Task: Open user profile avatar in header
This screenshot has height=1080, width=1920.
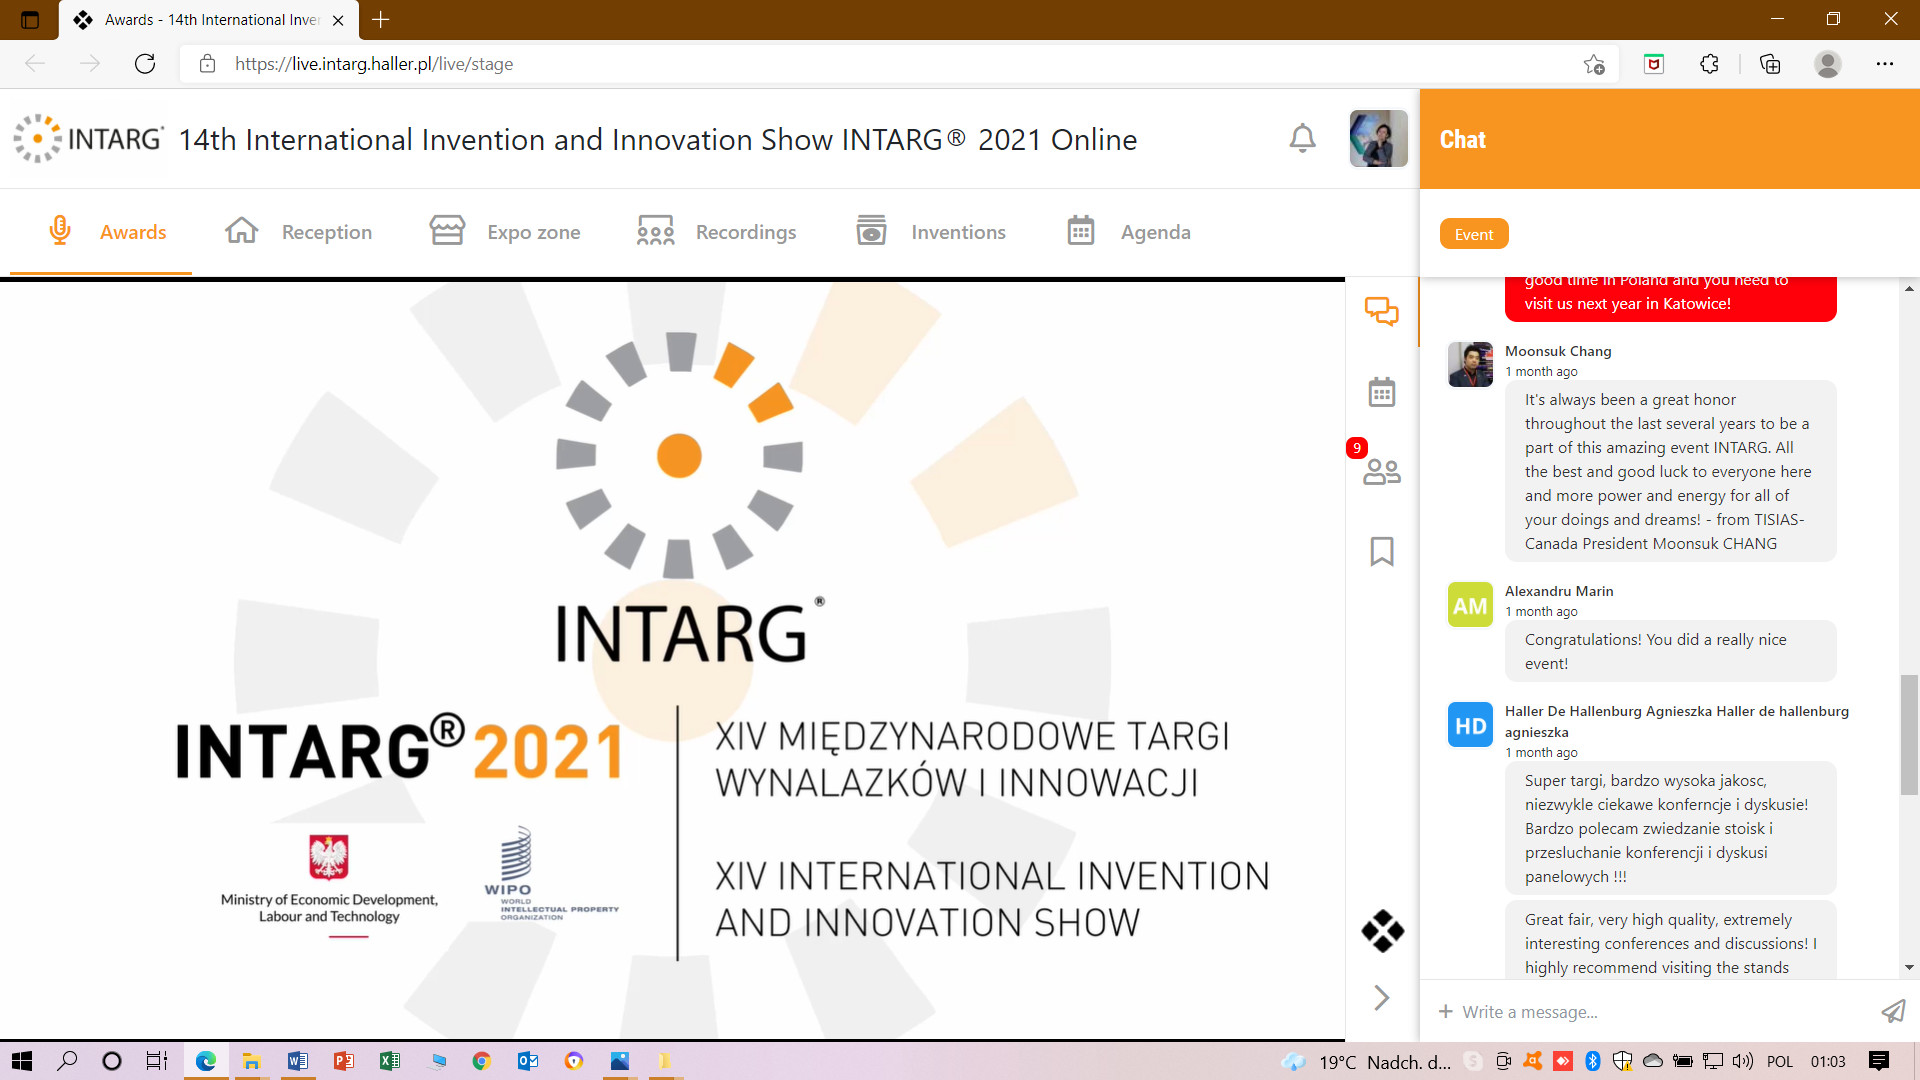Action: (x=1378, y=138)
